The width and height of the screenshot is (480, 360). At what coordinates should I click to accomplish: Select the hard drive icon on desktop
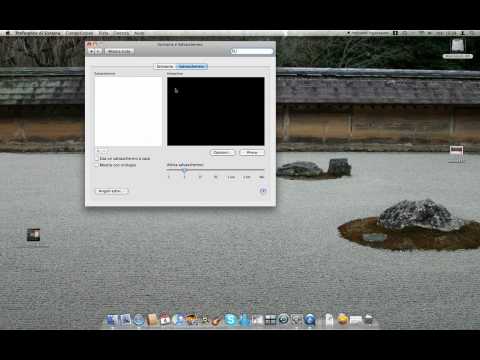click(x=458, y=45)
